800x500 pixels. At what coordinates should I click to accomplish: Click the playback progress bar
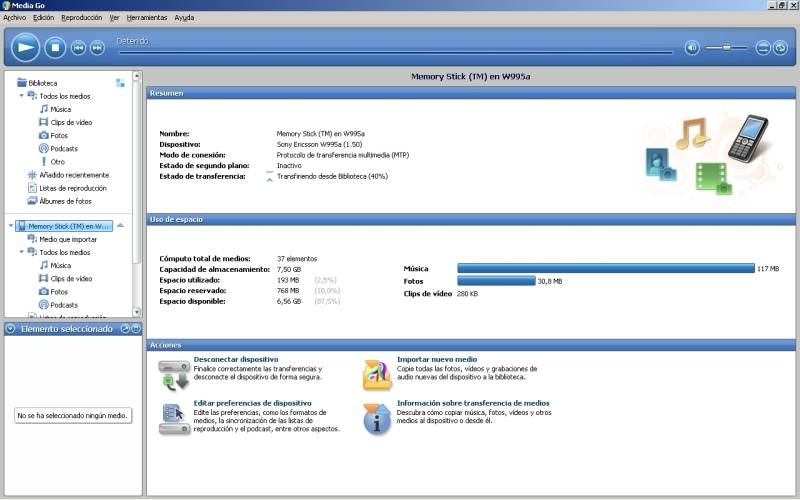pos(395,52)
